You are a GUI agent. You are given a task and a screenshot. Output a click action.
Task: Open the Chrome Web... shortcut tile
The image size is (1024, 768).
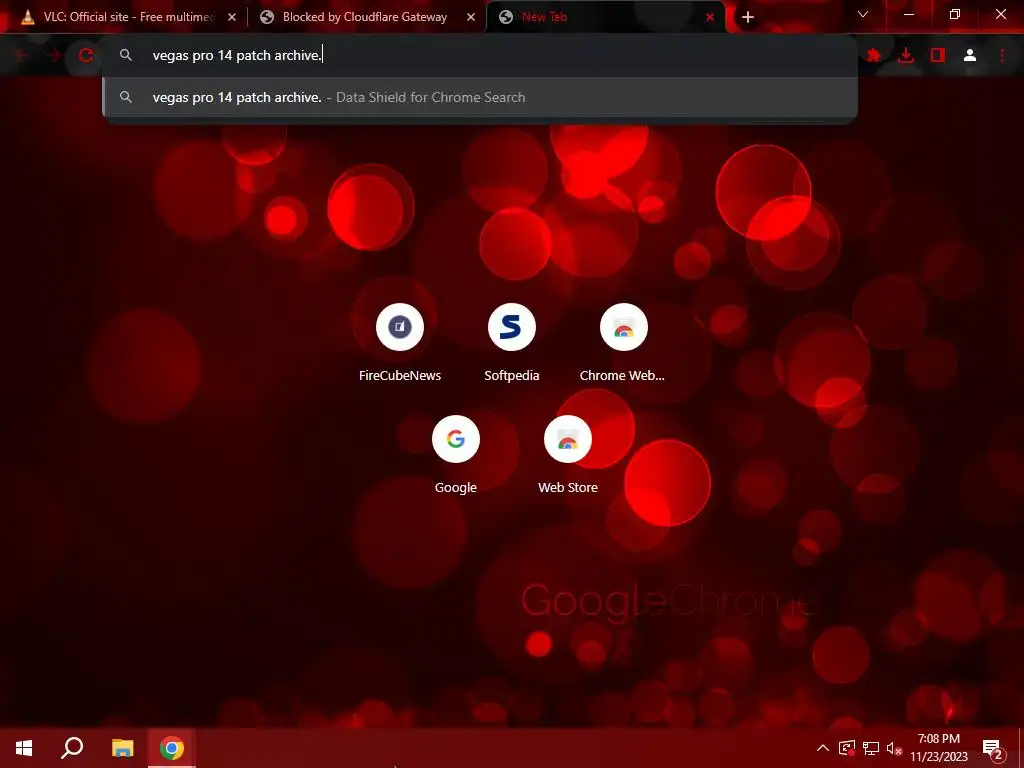(x=623, y=342)
